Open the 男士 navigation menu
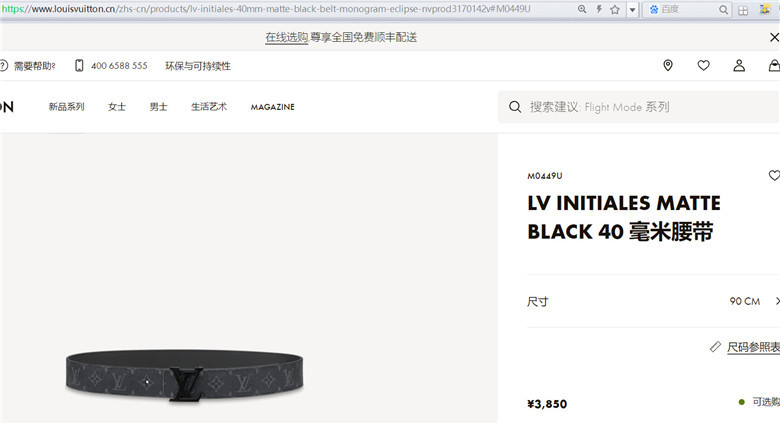Image resolution: width=780 pixels, height=424 pixels. [158, 106]
